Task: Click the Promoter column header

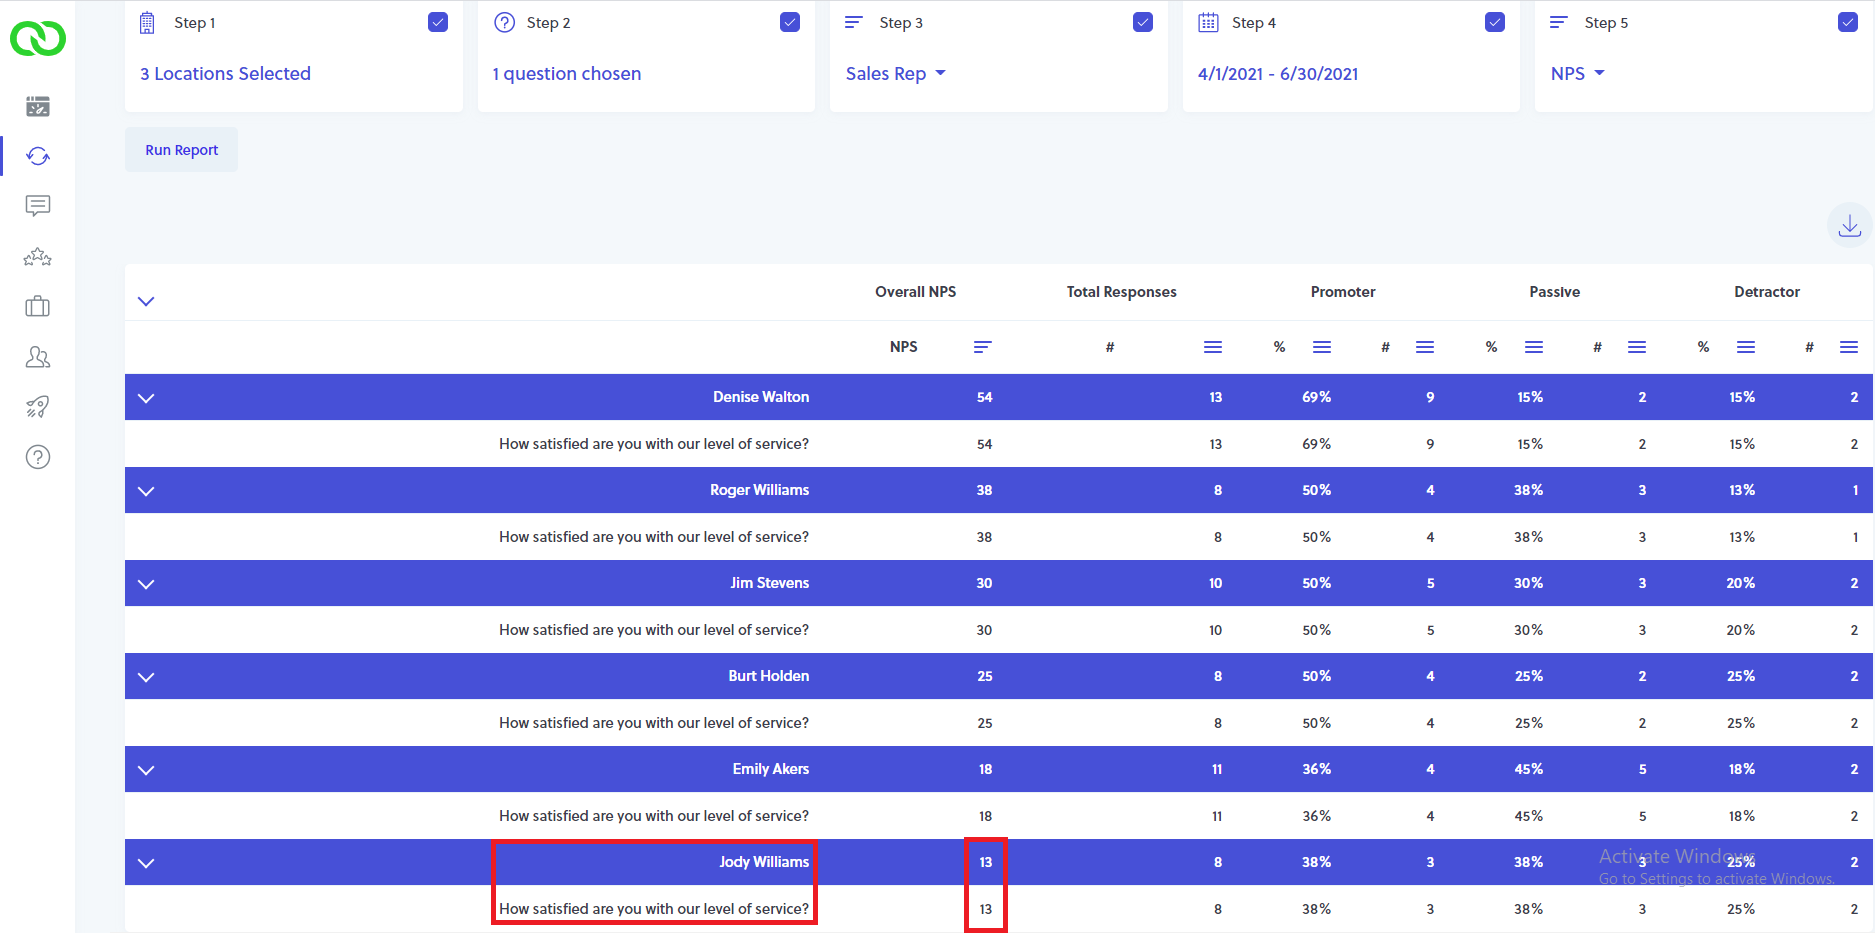Action: (1343, 292)
